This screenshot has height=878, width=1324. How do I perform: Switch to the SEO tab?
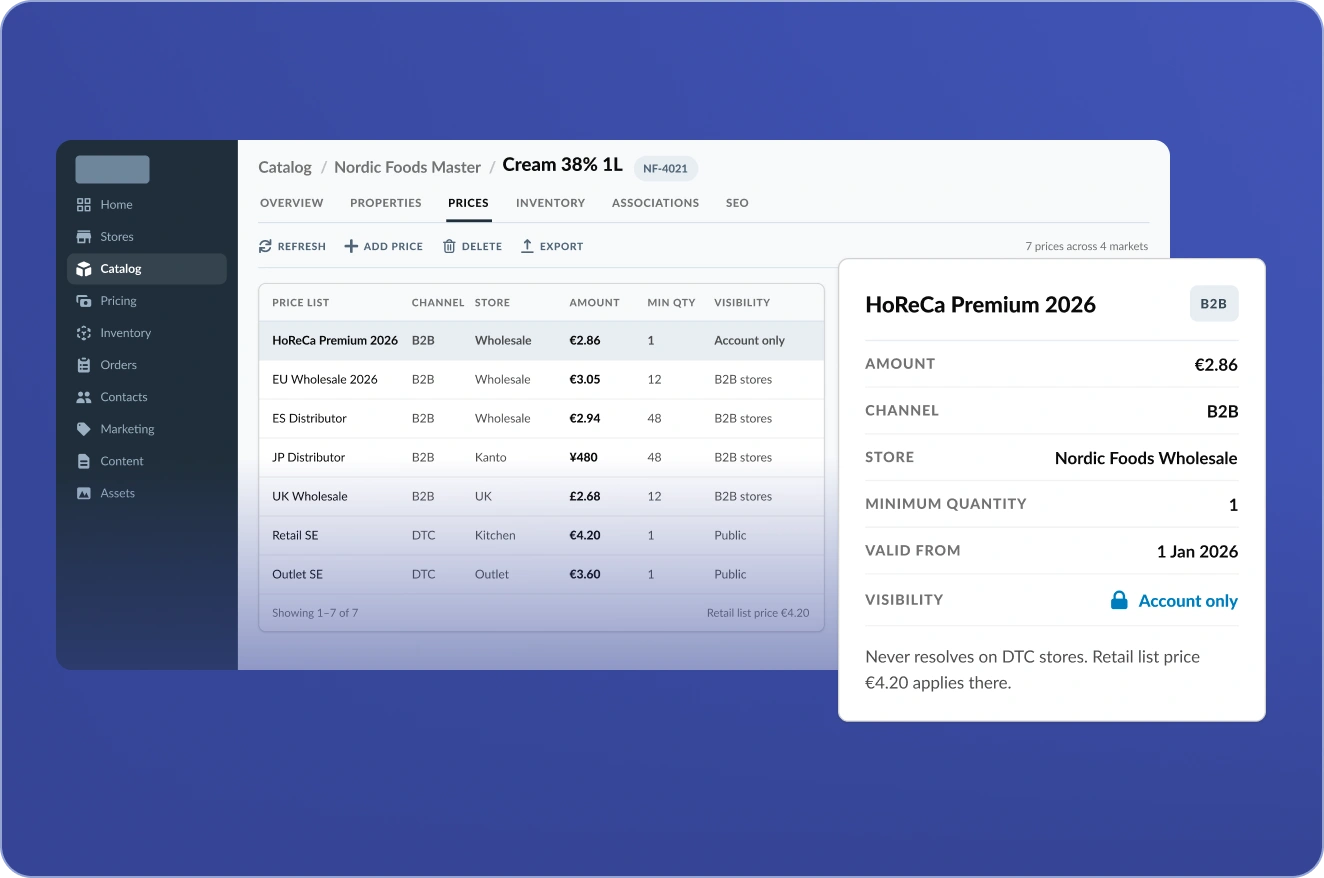[x=737, y=203]
